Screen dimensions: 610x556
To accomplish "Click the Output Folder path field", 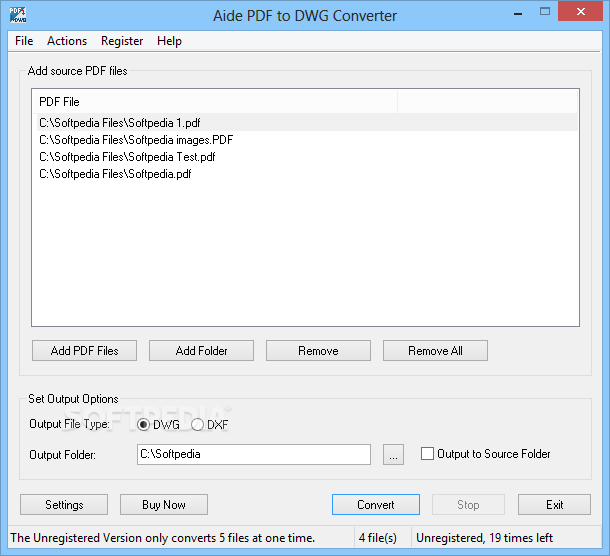I will (254, 454).
